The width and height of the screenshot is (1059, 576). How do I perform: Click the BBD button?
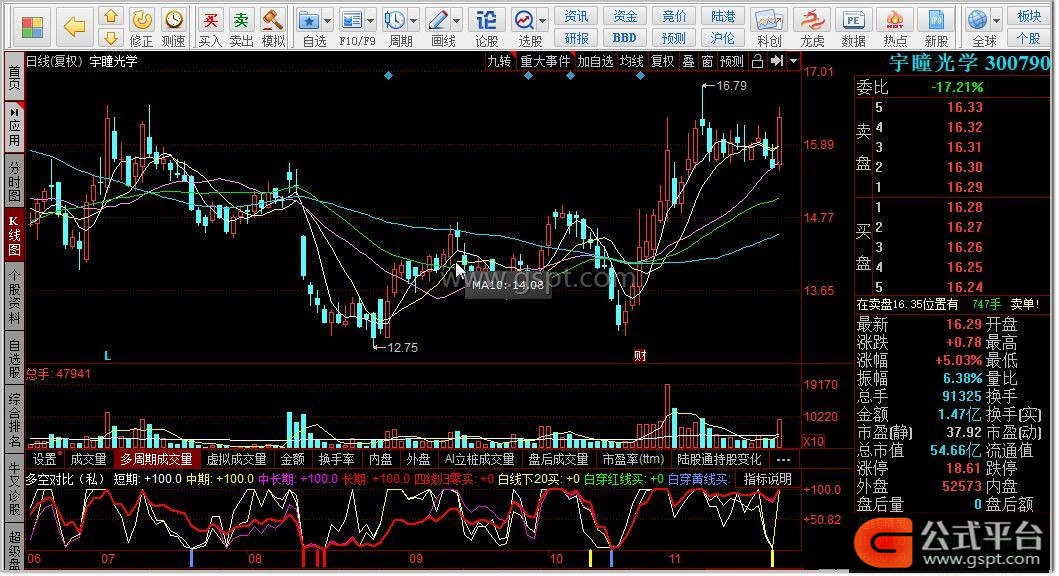click(625, 38)
